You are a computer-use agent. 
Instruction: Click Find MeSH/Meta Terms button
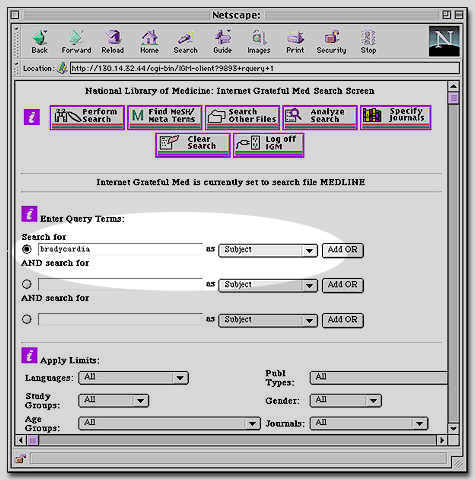coord(165,117)
